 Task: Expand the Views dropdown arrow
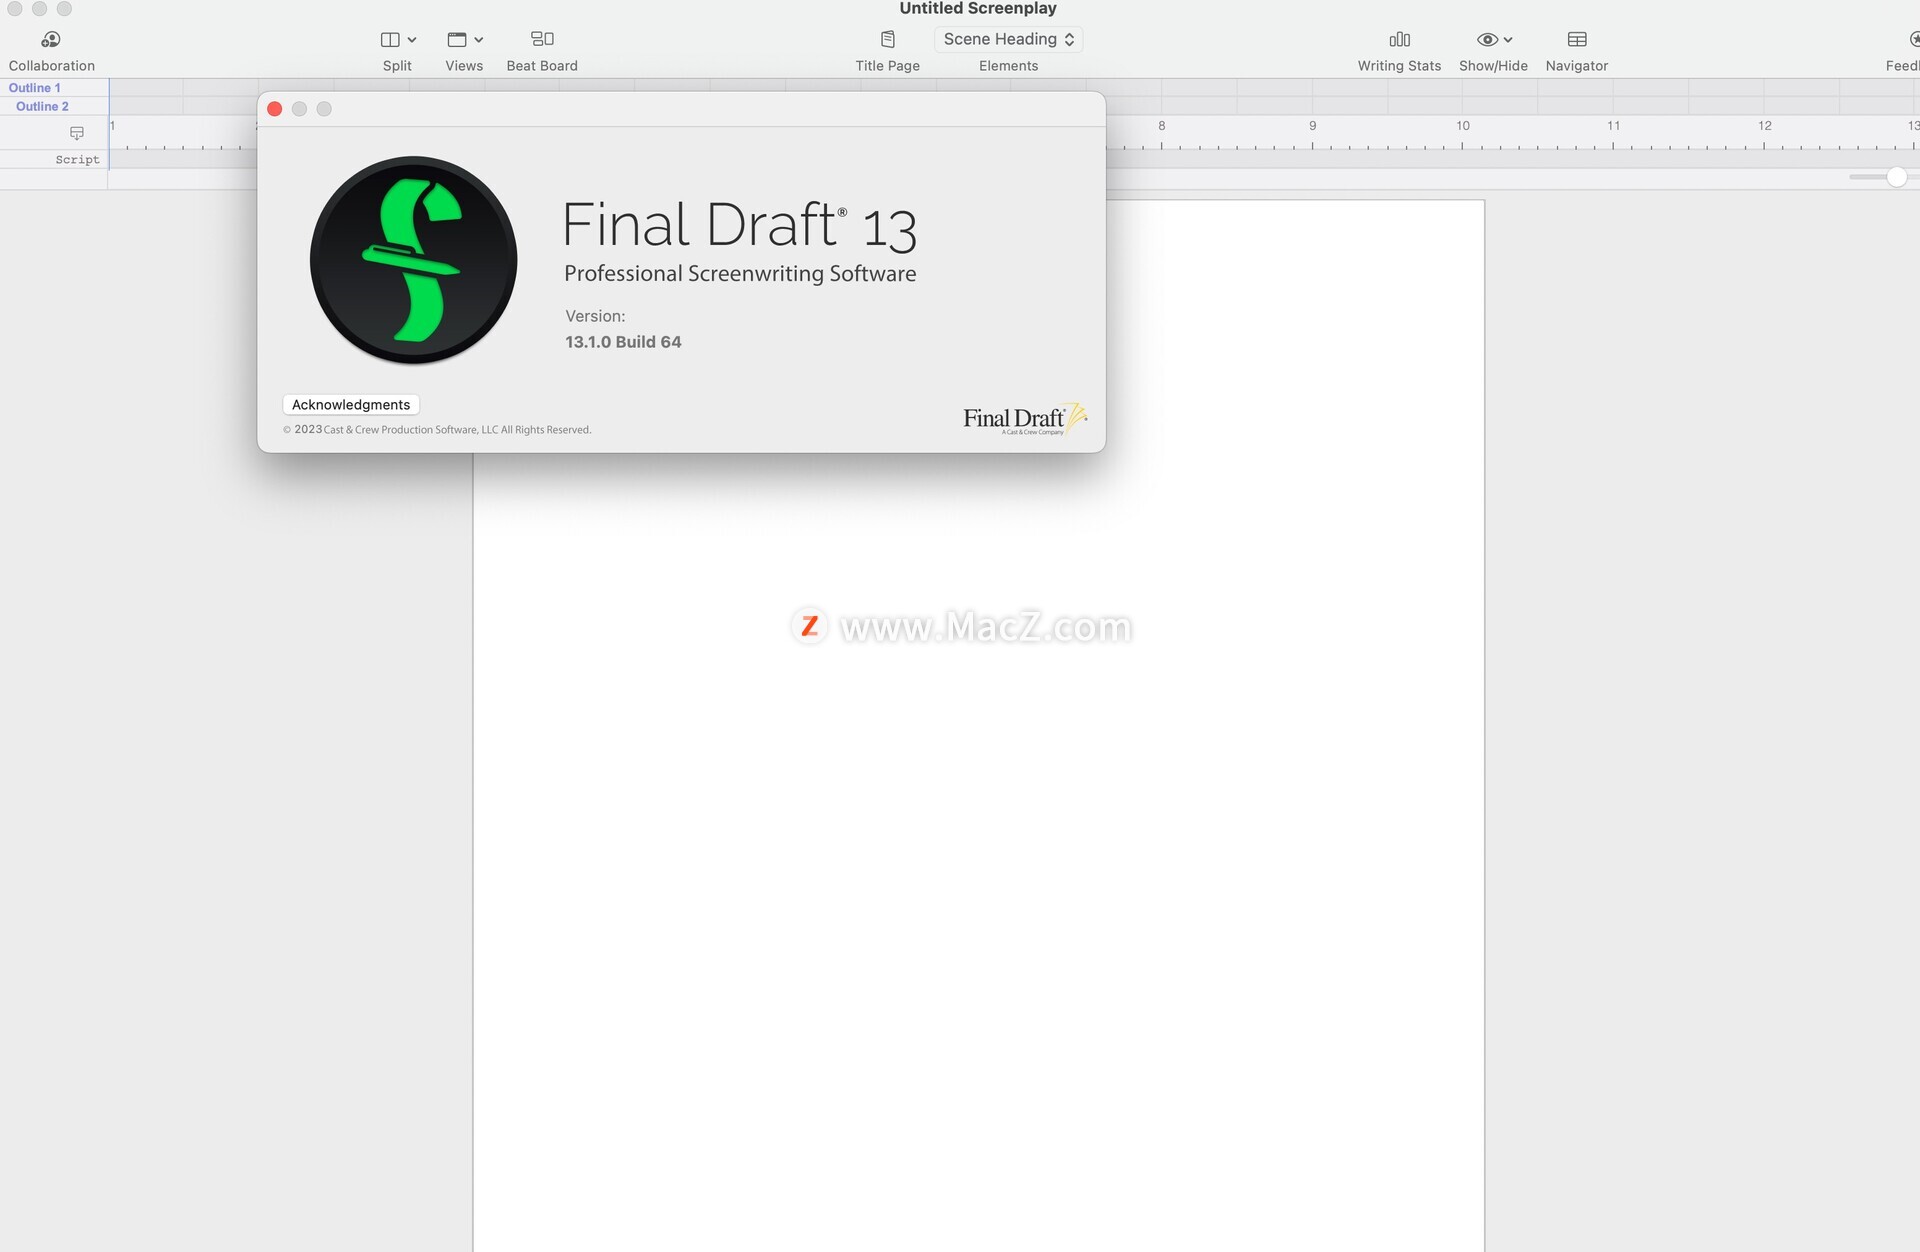tap(479, 40)
